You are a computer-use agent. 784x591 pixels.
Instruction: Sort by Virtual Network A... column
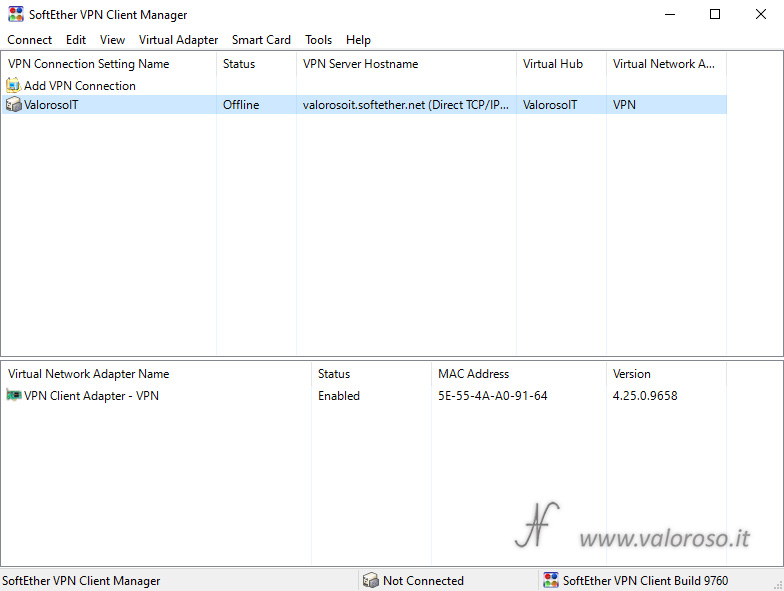point(666,64)
